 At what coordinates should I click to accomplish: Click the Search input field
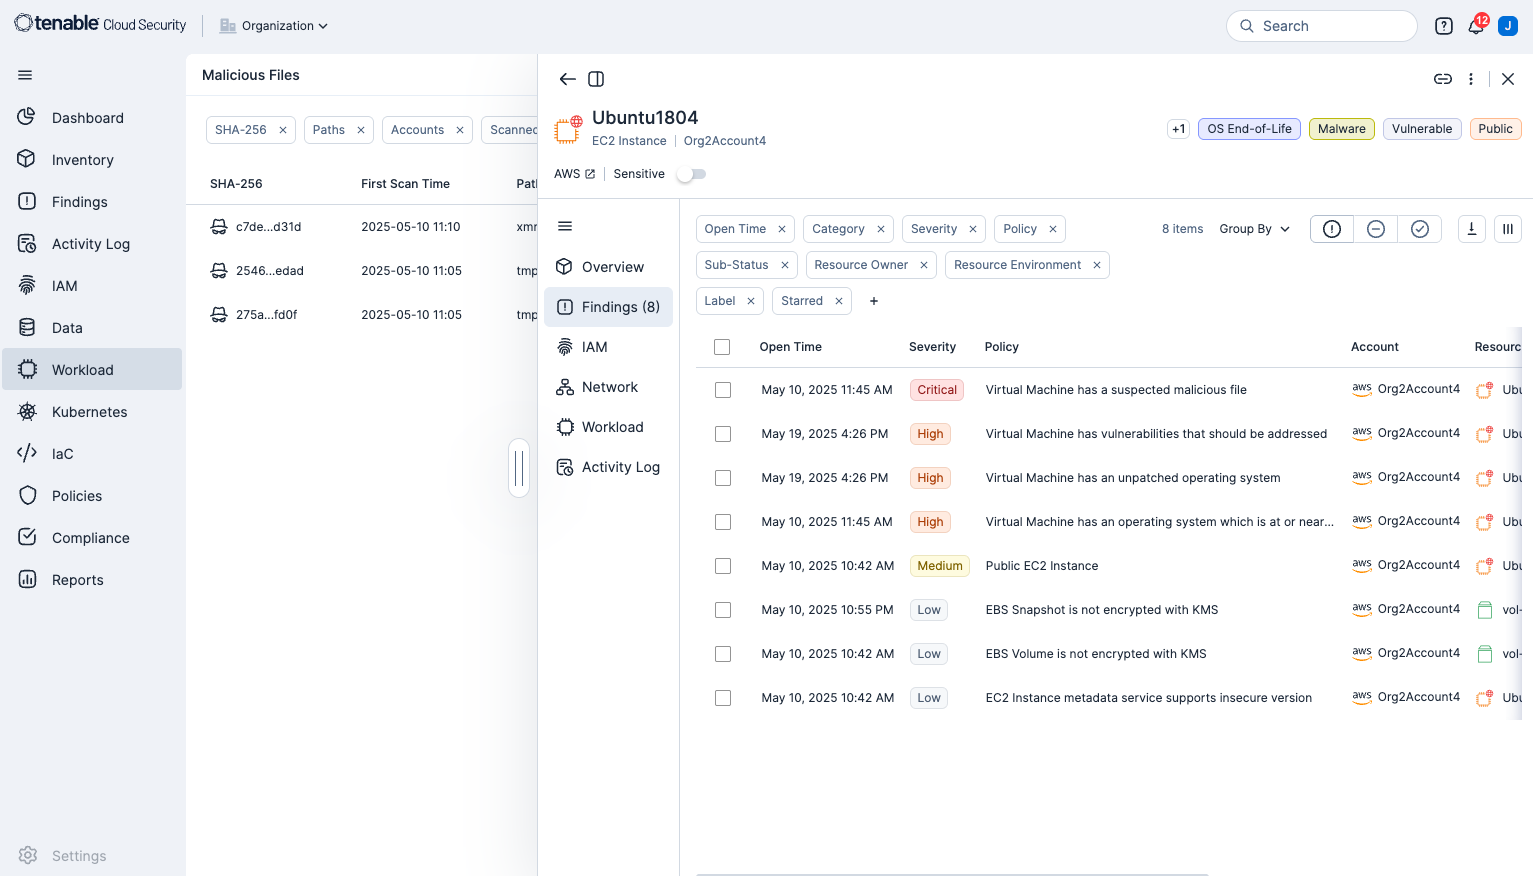[x=1321, y=26]
